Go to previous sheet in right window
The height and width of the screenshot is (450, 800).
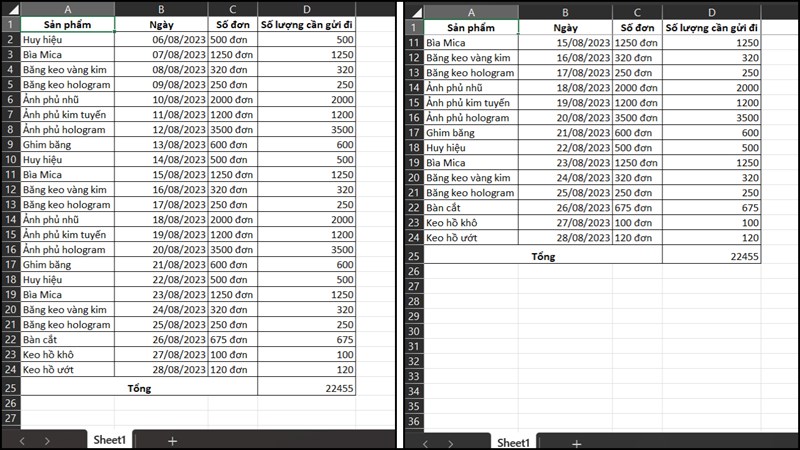tap(426, 444)
